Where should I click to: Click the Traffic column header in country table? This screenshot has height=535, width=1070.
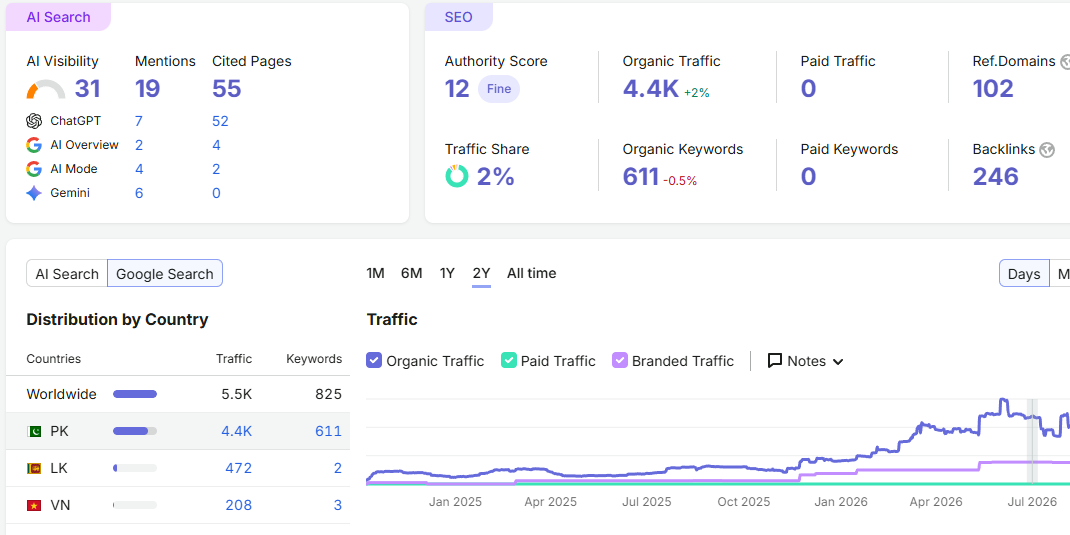(x=234, y=359)
